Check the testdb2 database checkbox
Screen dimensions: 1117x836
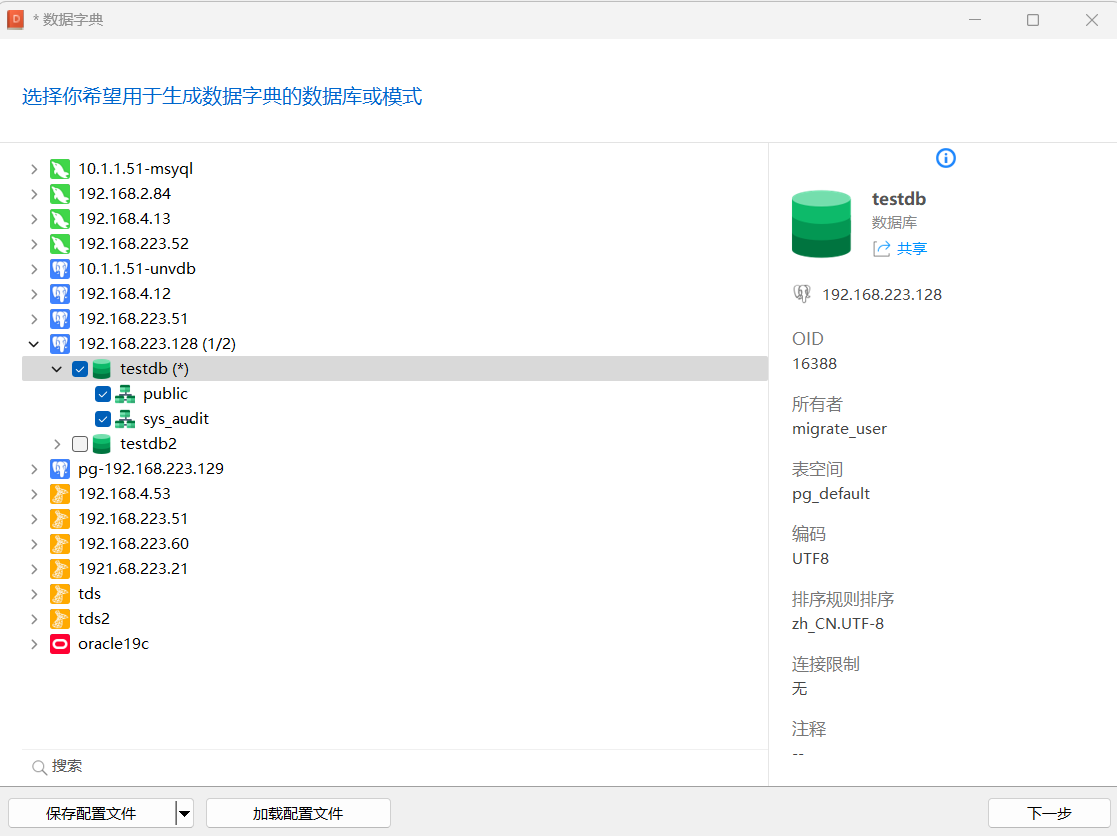coord(80,444)
